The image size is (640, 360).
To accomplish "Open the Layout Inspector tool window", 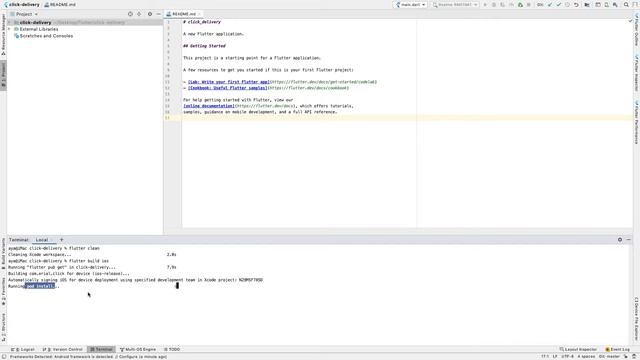I will click(x=578, y=349).
